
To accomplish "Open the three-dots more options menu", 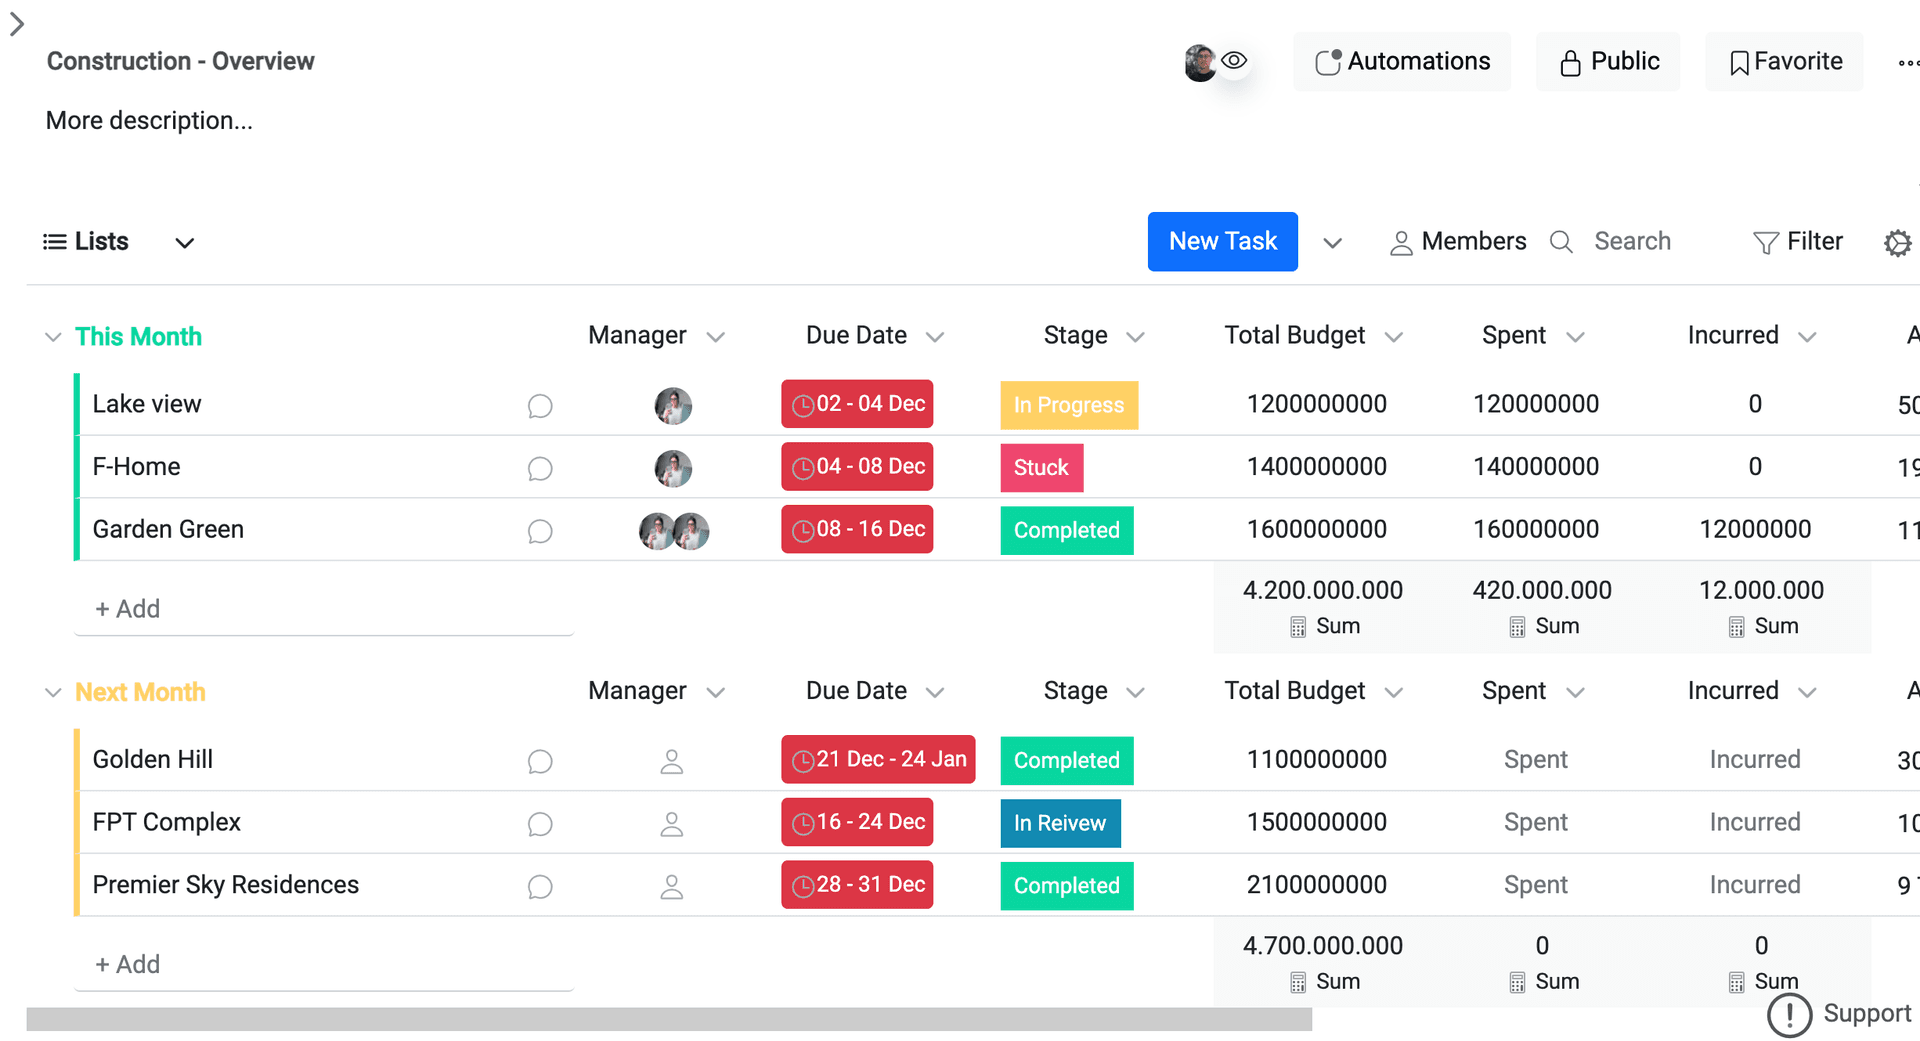I will pos(1907,63).
